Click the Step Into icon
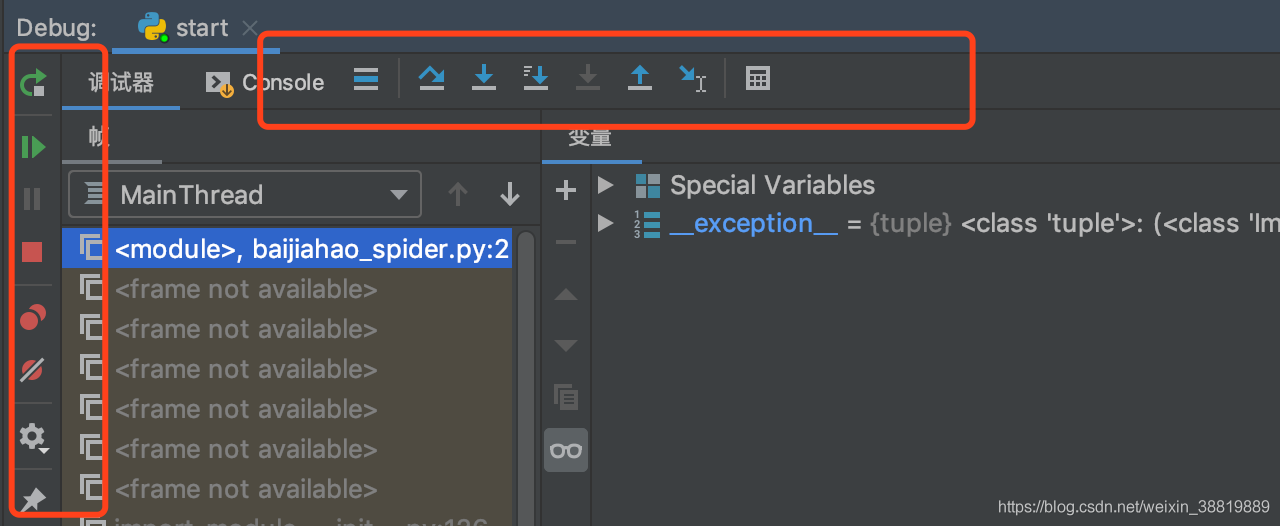 click(484, 79)
